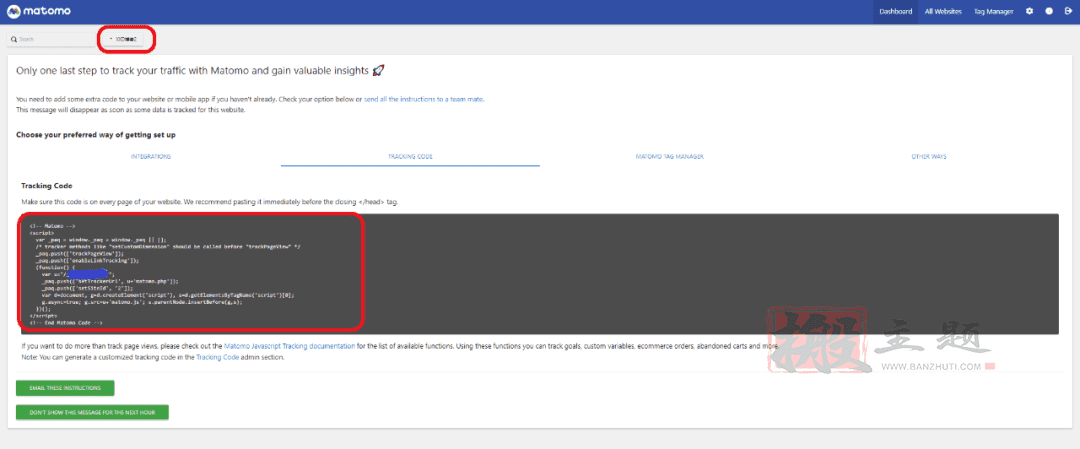Image resolution: width=1080 pixels, height=449 pixels.
Task: Focus the Search input field
Action: point(51,39)
